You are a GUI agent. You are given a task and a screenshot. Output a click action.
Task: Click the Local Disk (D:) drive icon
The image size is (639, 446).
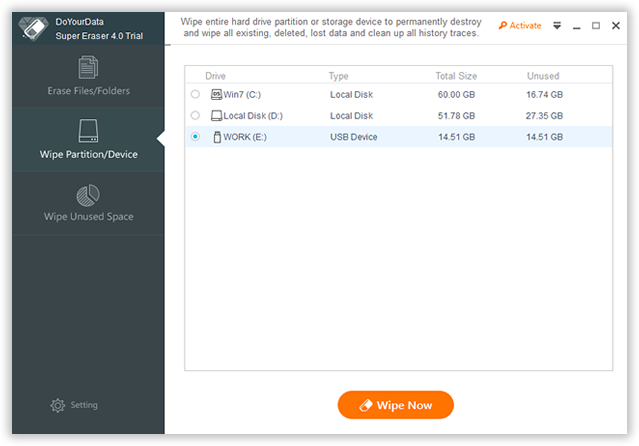216,116
